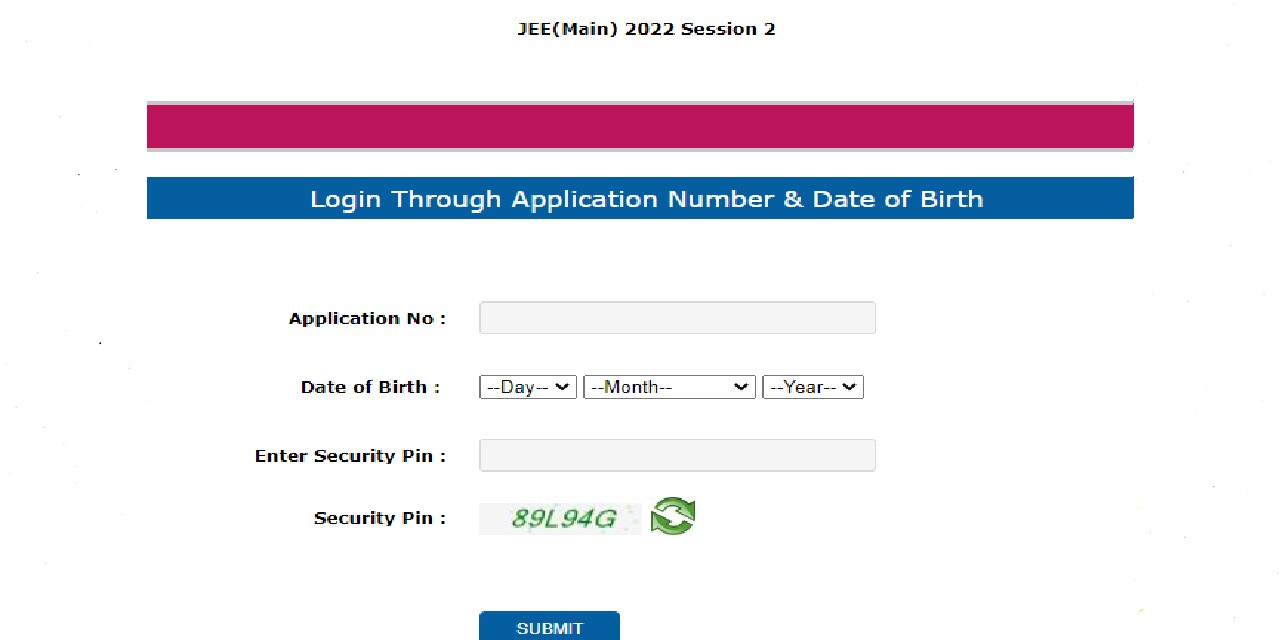Click the 'Date of Birth :' label

point(370,387)
